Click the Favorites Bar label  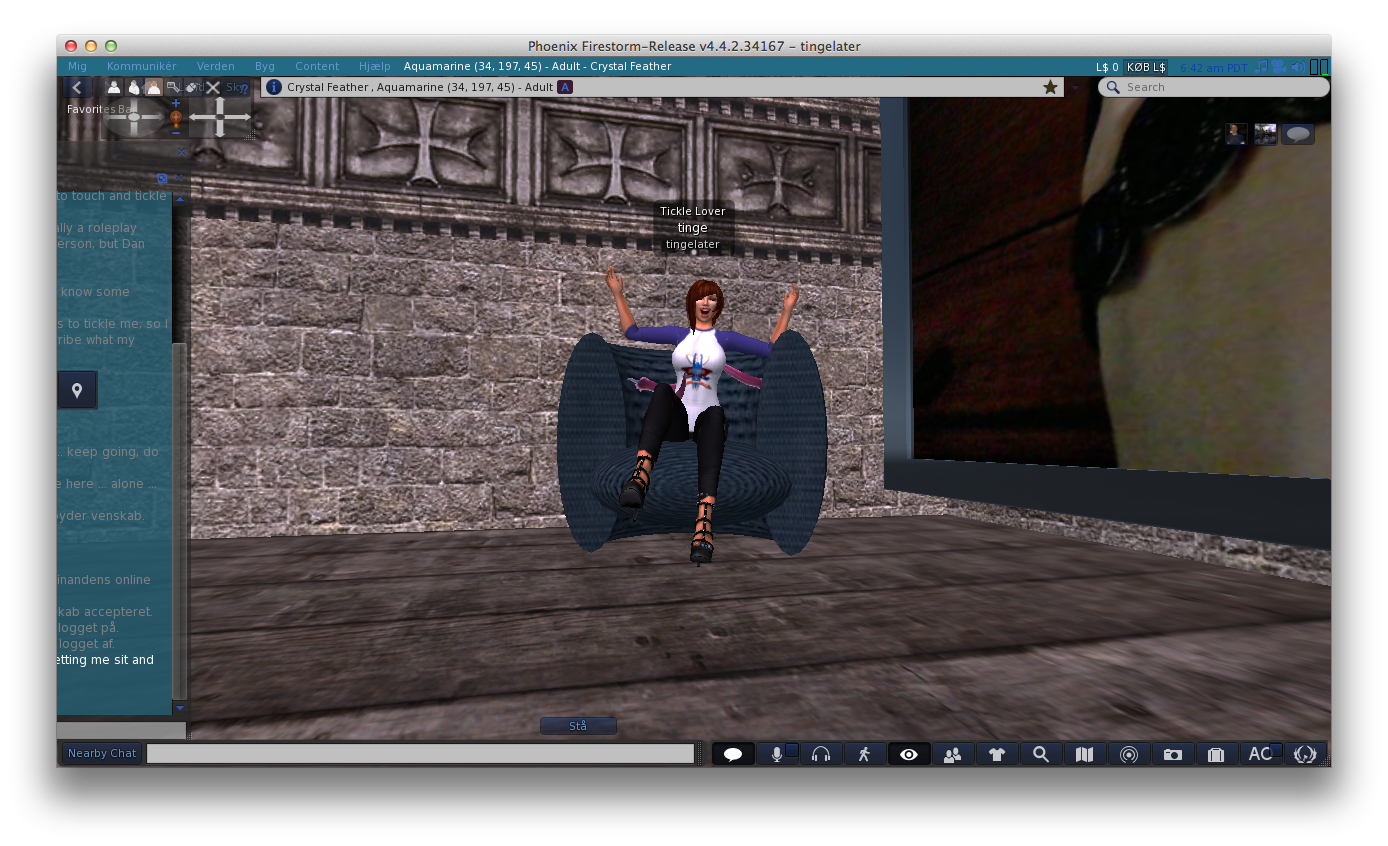click(x=101, y=109)
